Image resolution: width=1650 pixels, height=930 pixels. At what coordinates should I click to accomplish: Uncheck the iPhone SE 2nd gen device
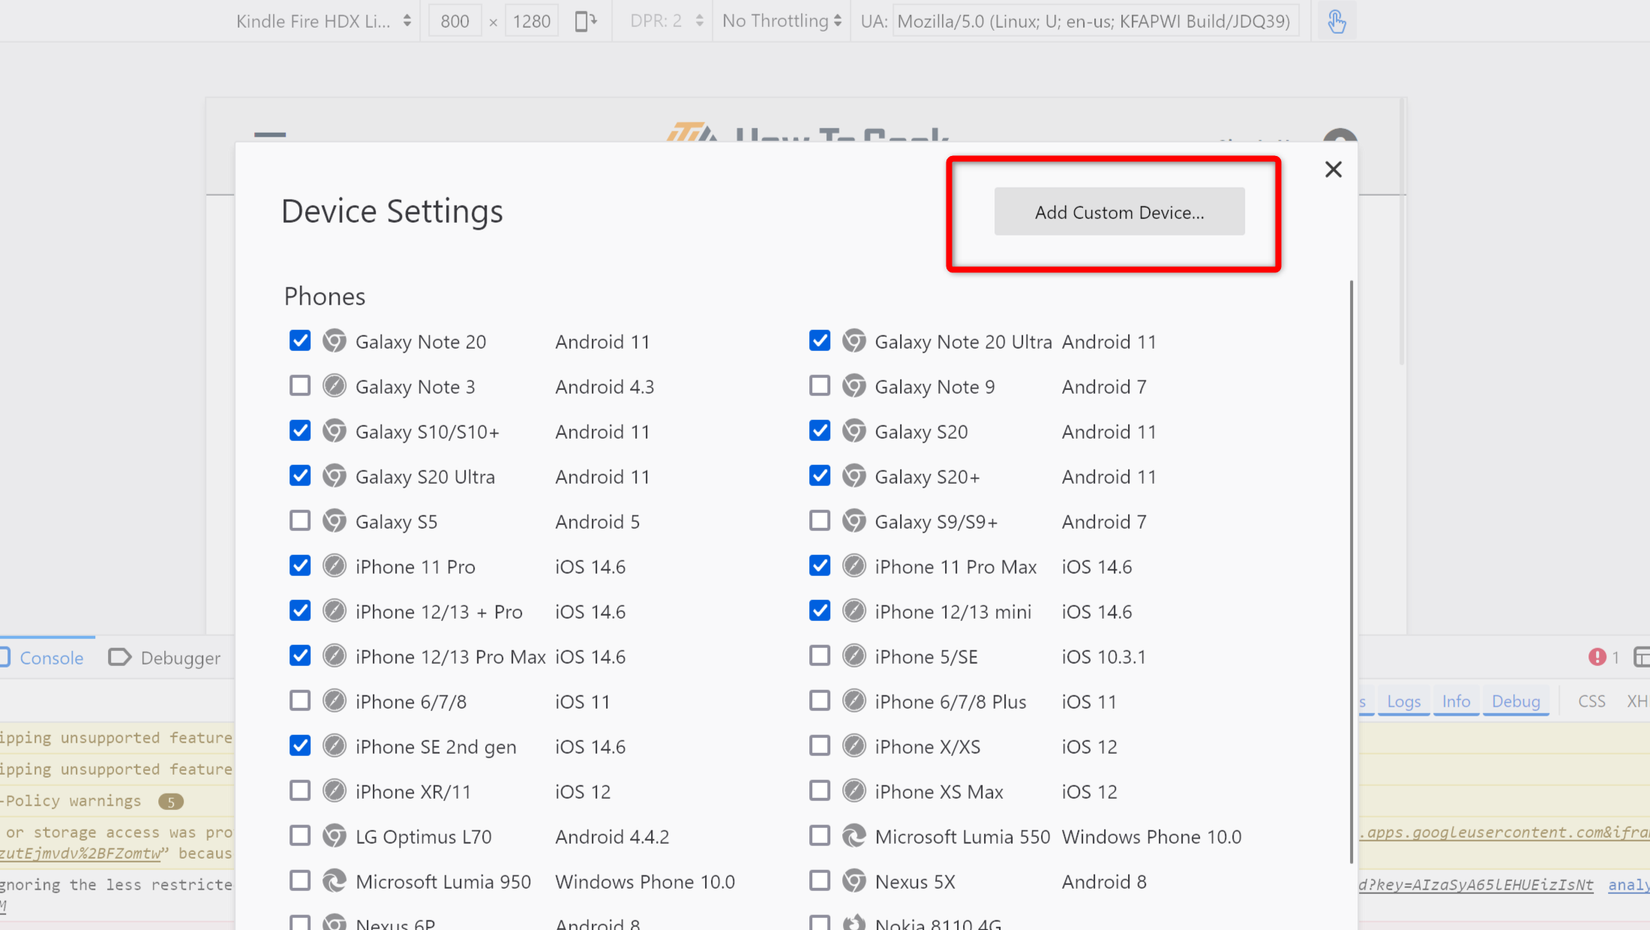(300, 745)
